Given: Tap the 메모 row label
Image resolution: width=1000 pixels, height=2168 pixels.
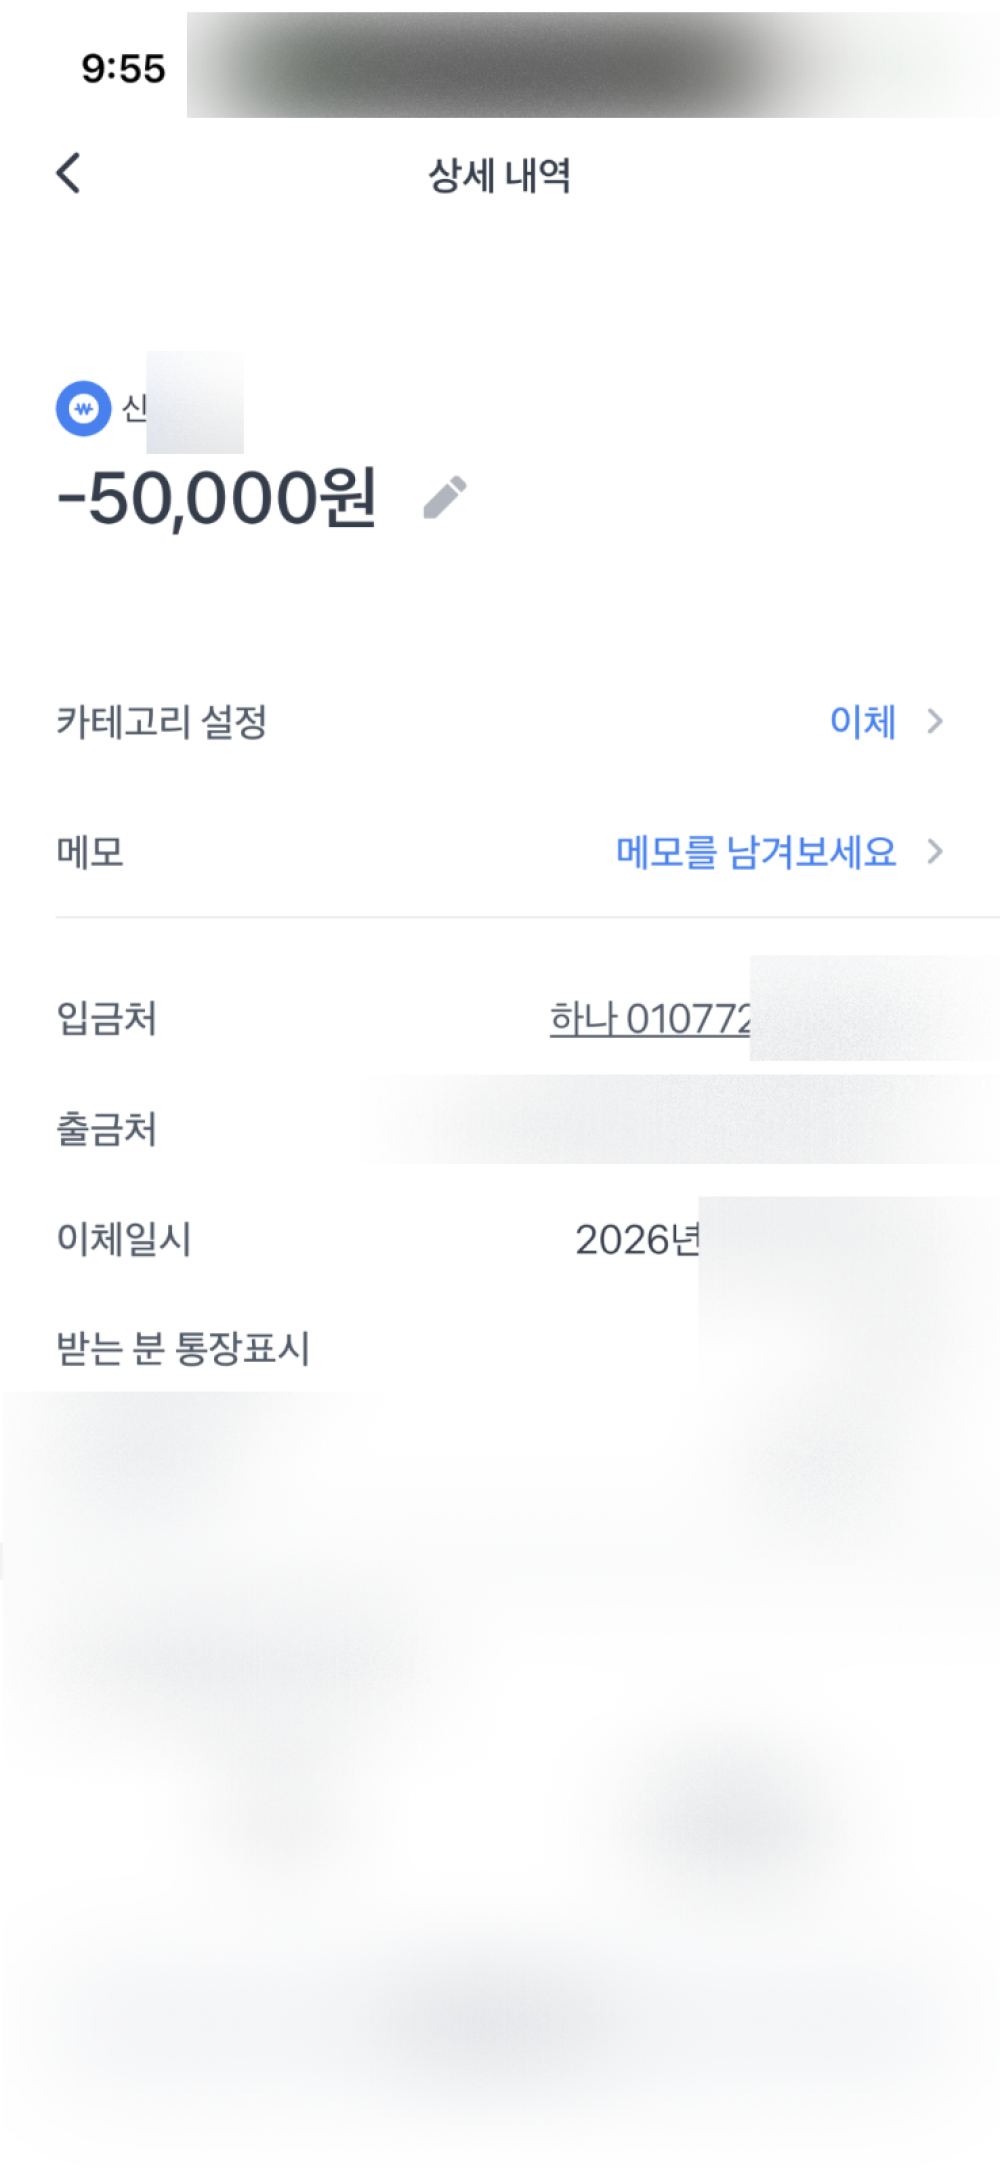Looking at the screenshot, I should click(x=90, y=852).
